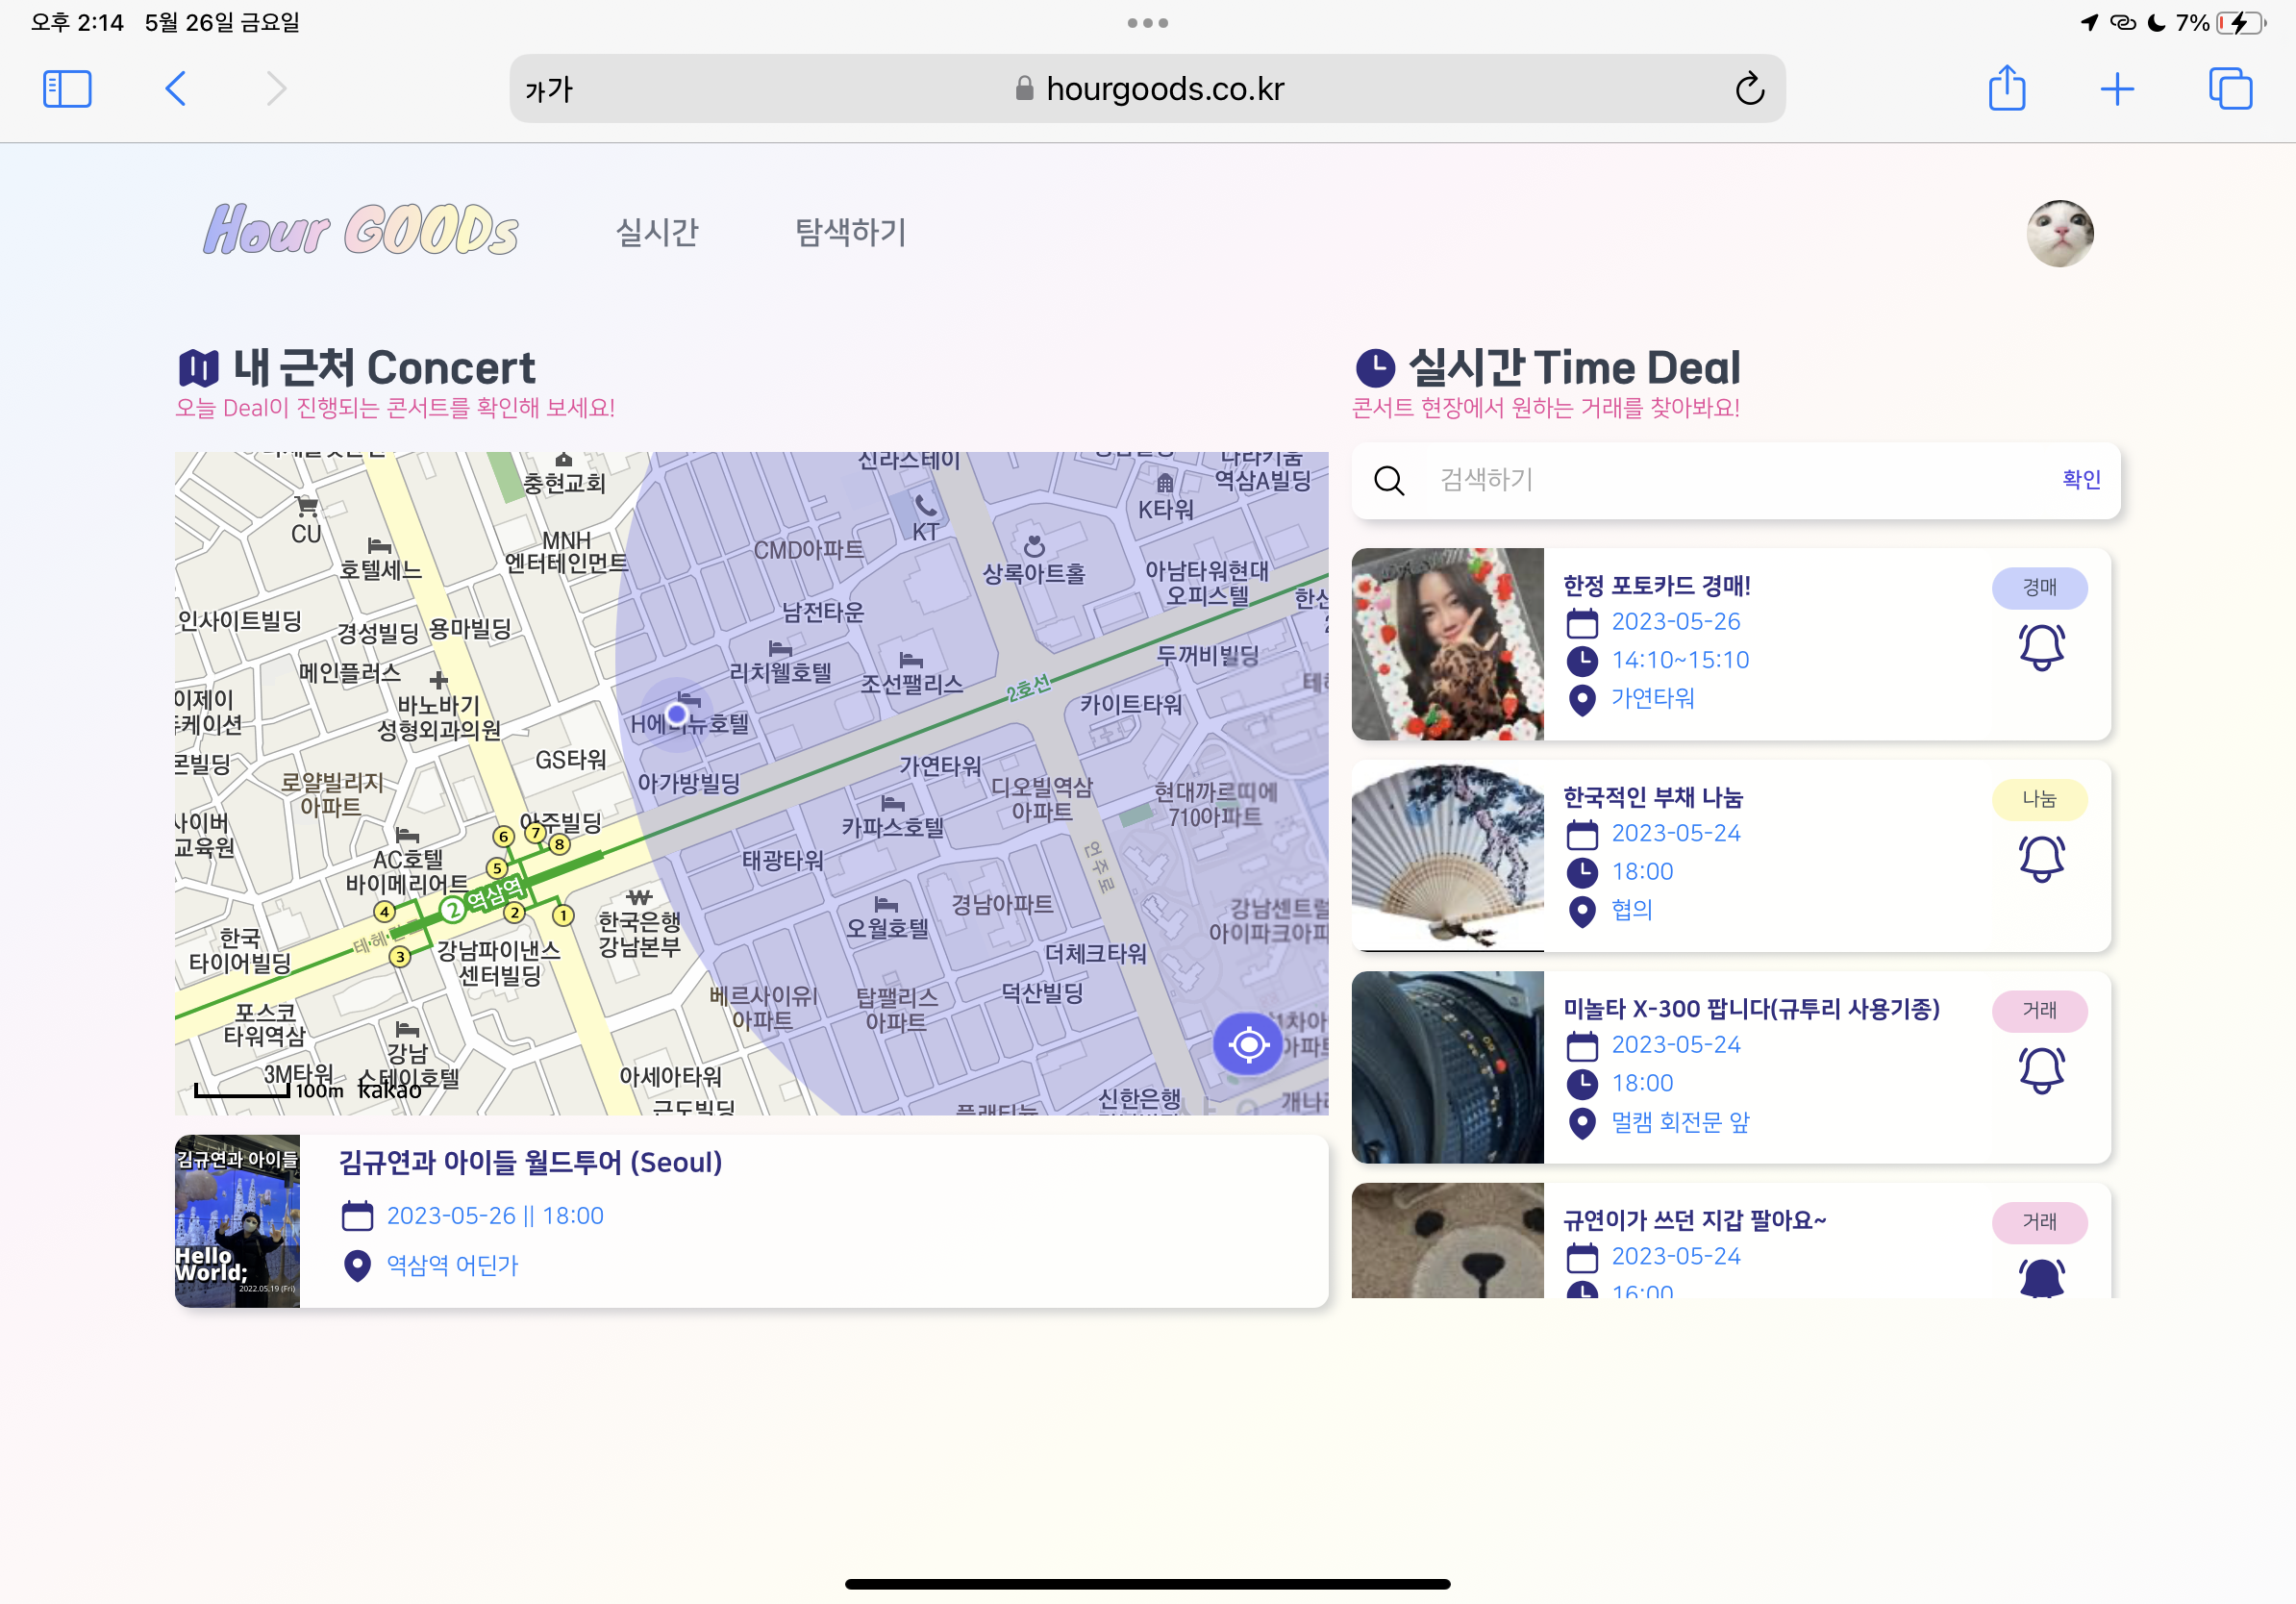Open the 탐색하기 menu tab
Screen dimensions: 2296x1604
point(850,232)
